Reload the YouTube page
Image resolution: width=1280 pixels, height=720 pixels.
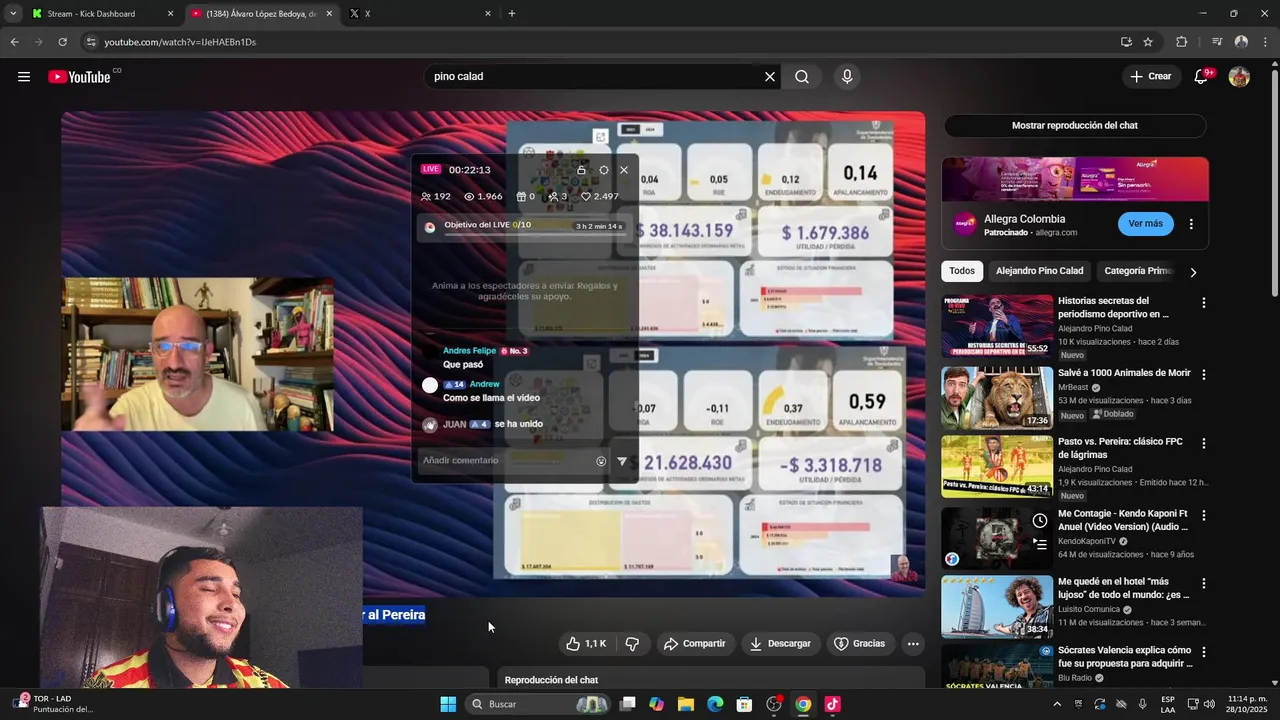pyautogui.click(x=62, y=42)
